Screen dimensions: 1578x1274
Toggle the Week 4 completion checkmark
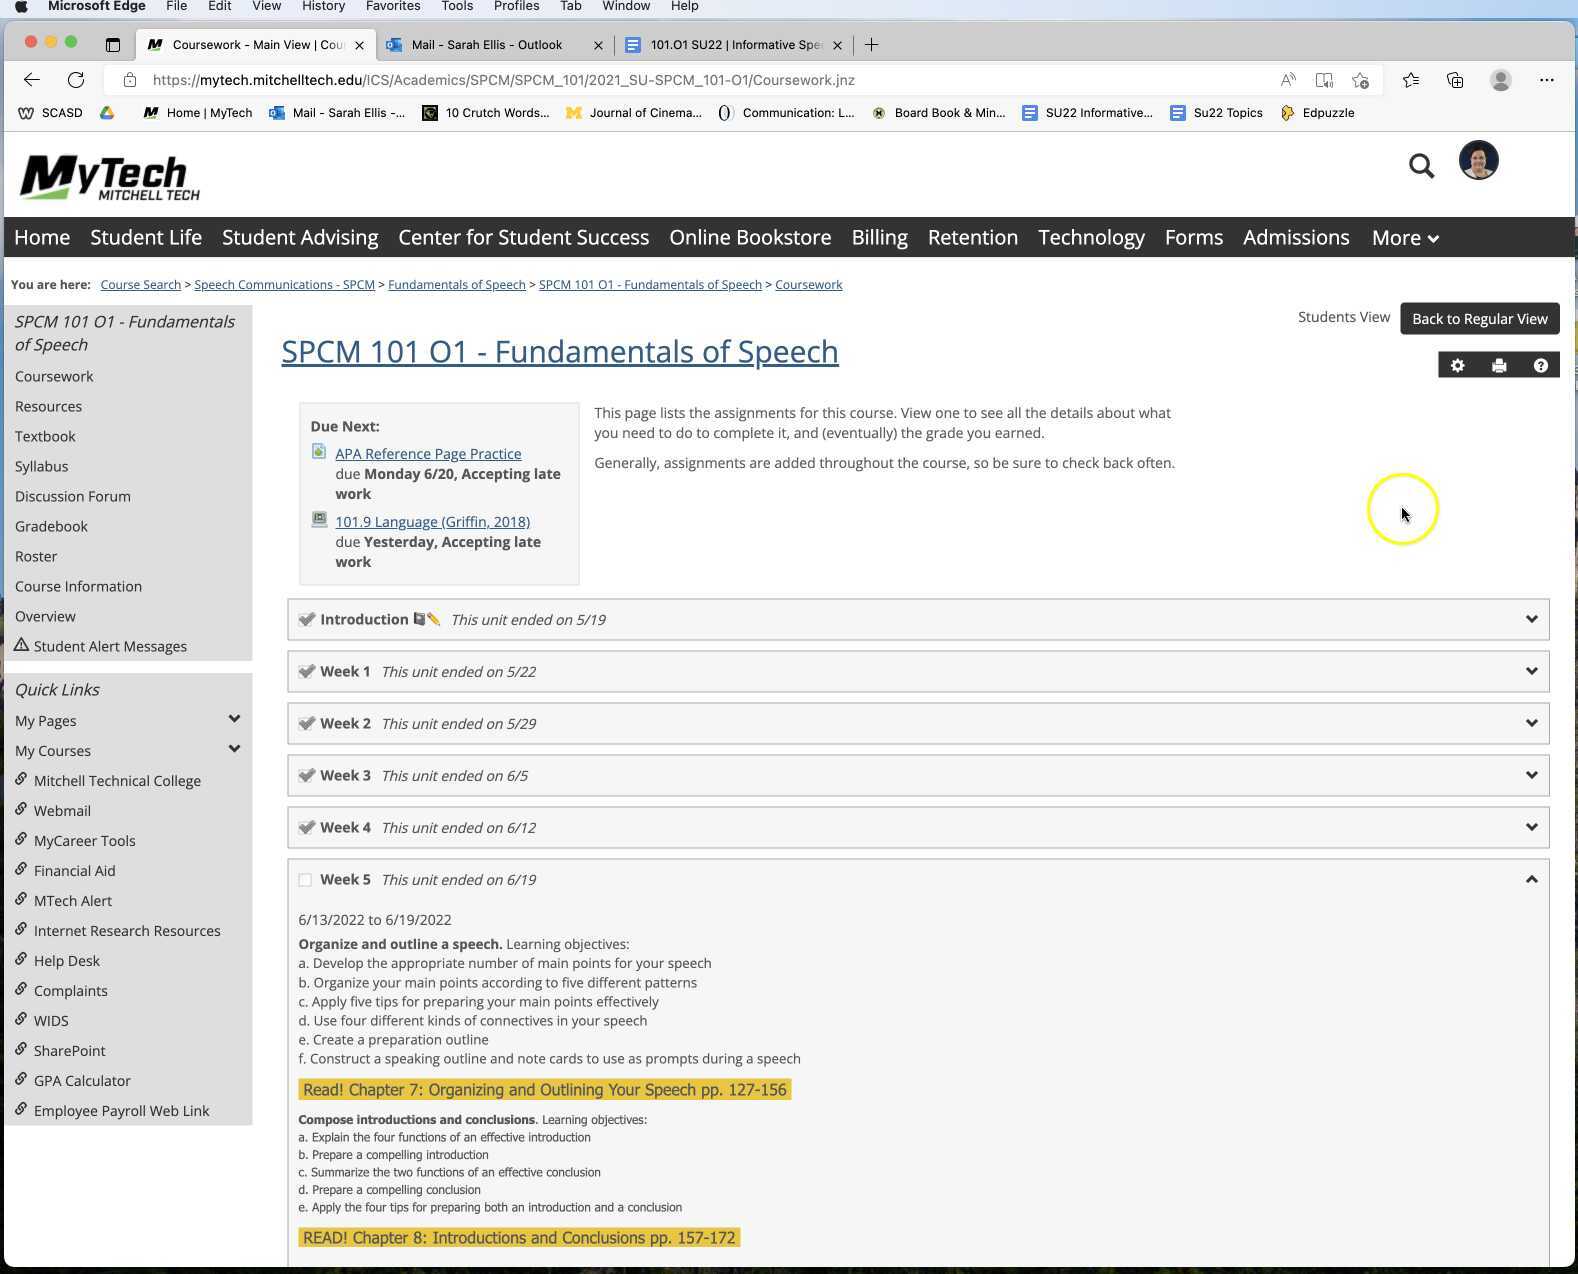306,827
